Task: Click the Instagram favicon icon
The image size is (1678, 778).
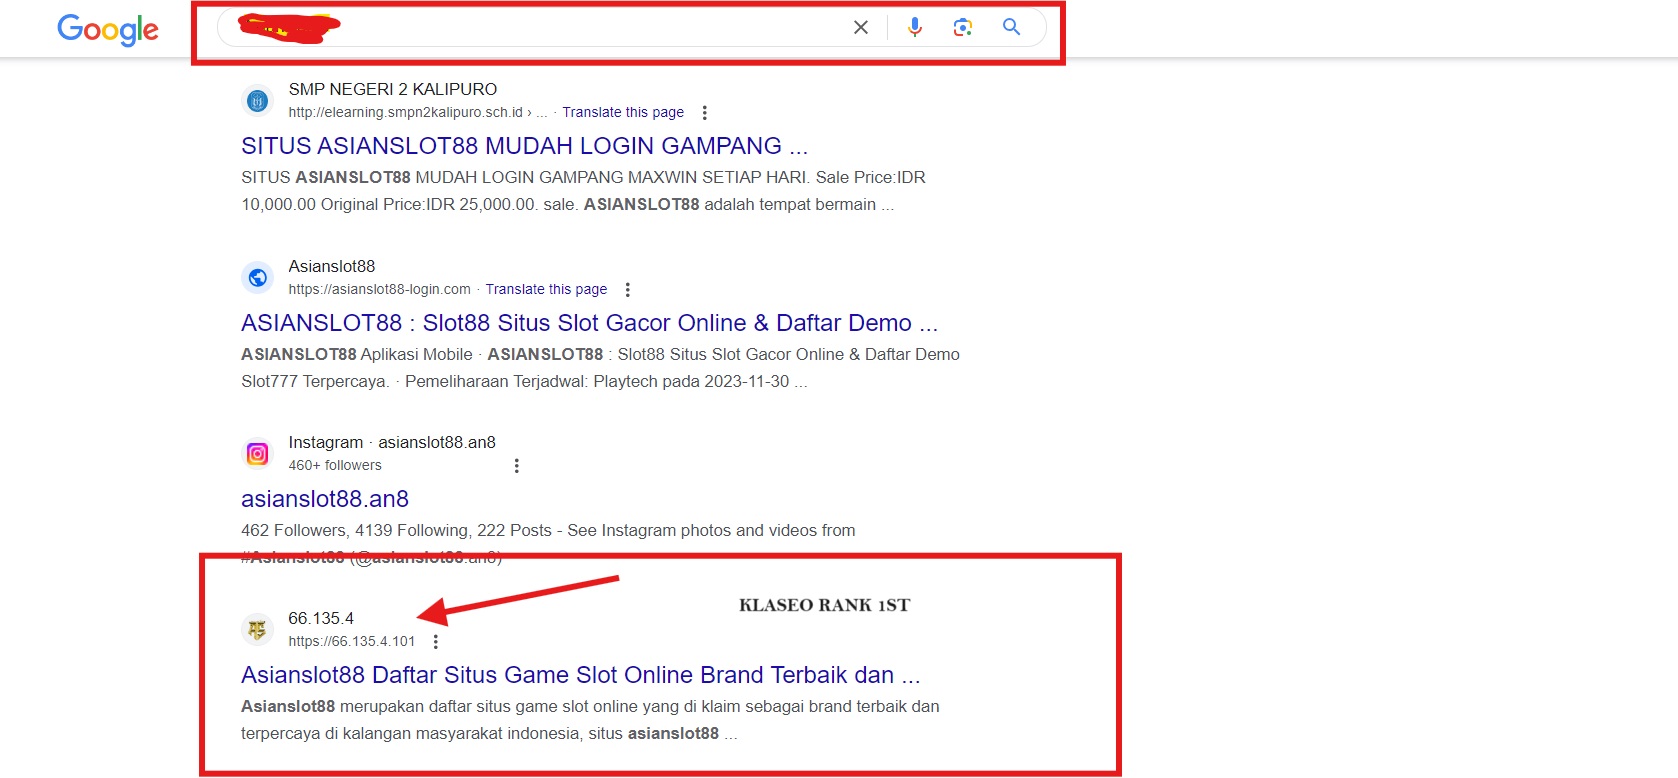Action: [258, 454]
